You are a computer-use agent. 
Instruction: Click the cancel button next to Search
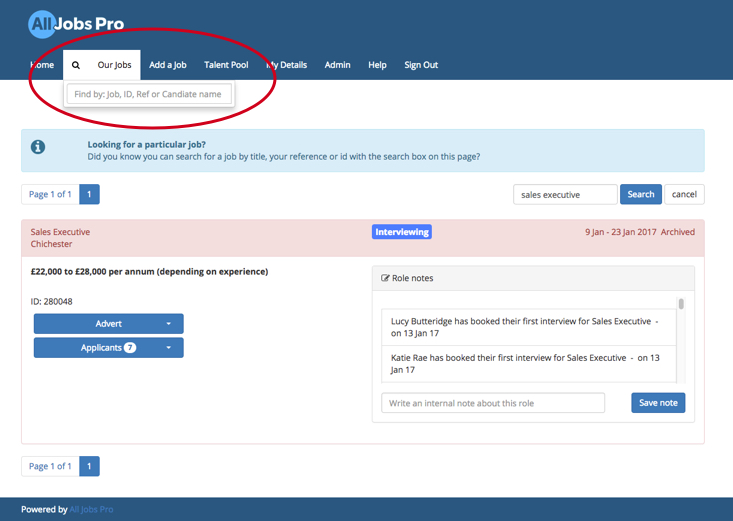click(684, 194)
